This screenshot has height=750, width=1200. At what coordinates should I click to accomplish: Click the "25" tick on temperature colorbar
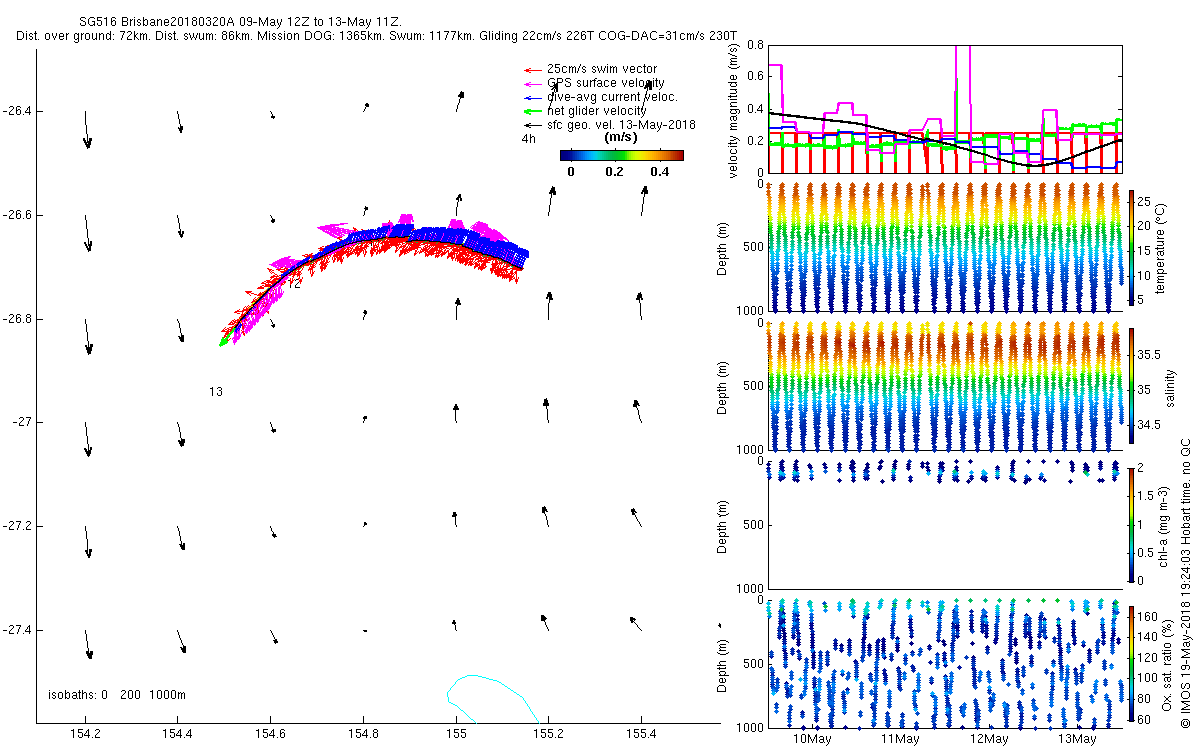point(1144,201)
